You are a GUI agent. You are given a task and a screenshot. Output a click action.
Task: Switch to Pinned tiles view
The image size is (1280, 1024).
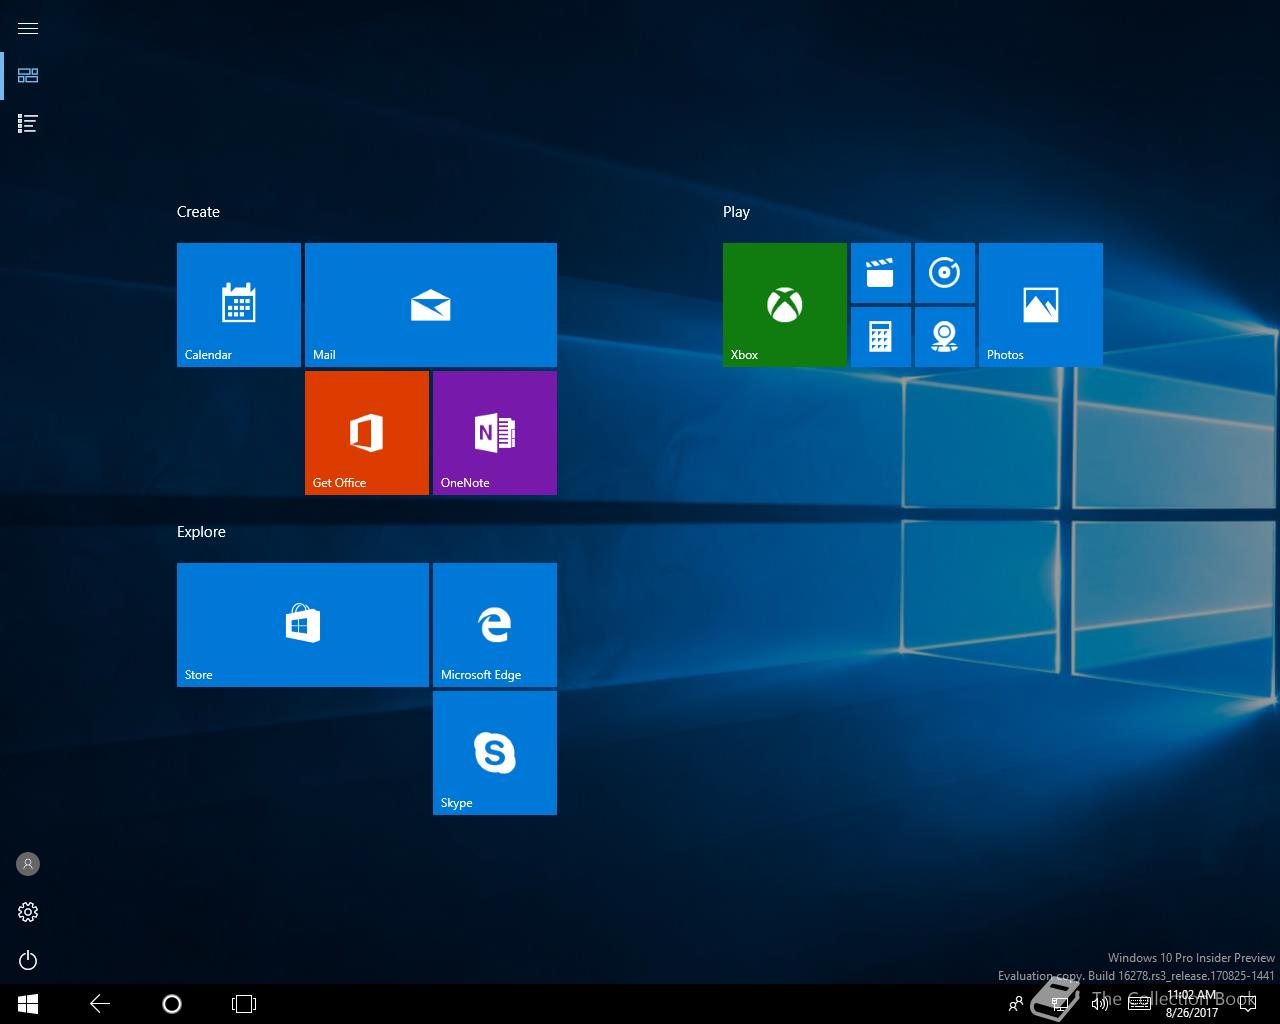[28, 76]
